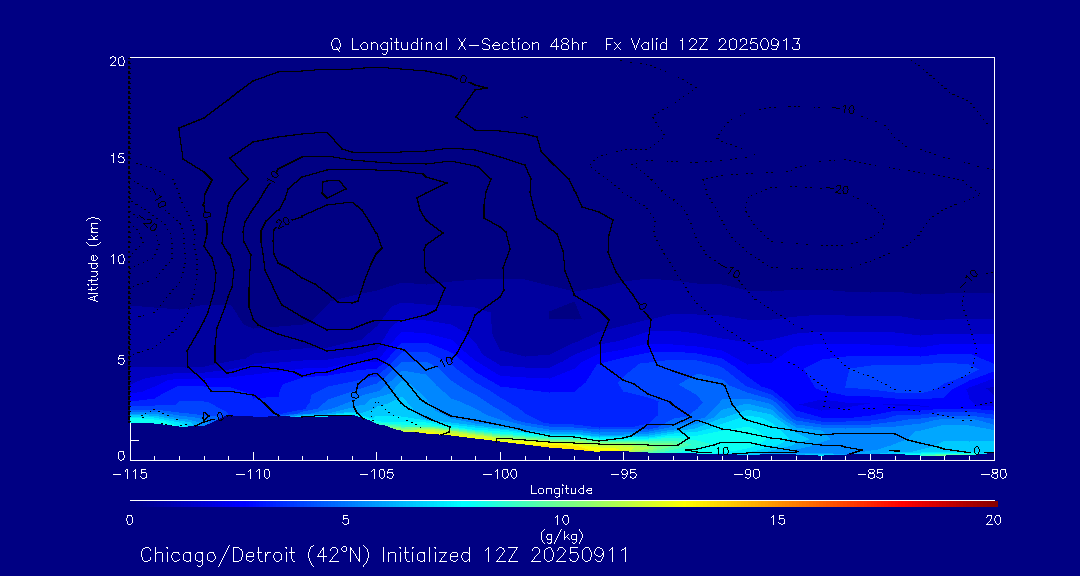Select the 5 tick on the altitude axis
This screenshot has width=1080, height=576.
coord(121,359)
